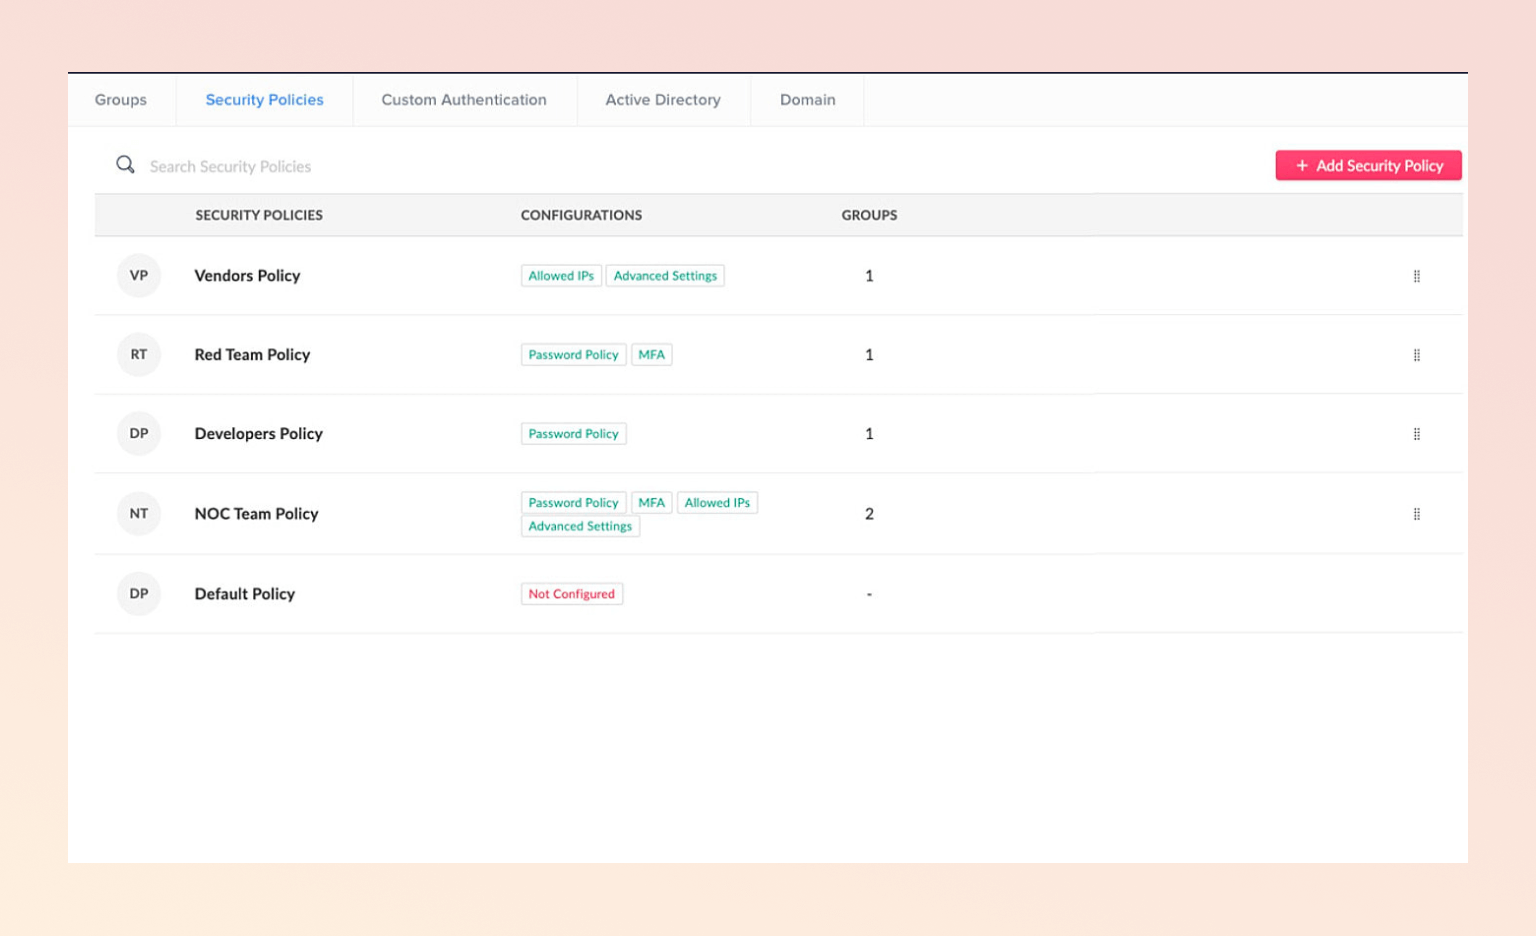Open the Custom Authentication tab
This screenshot has height=936, width=1536.
coord(464,100)
